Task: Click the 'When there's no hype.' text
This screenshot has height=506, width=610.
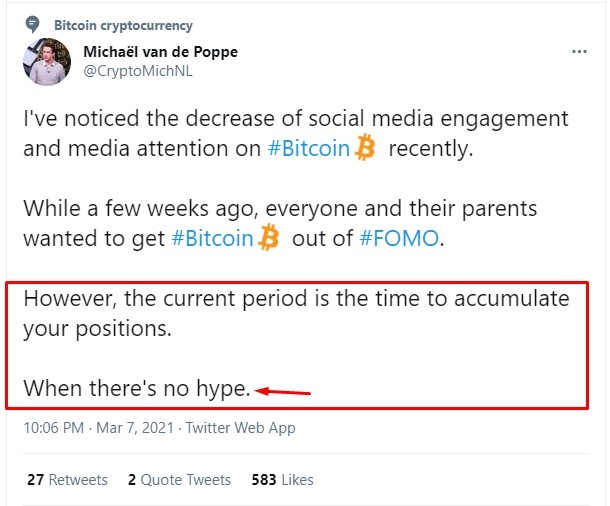Action: click(137, 388)
